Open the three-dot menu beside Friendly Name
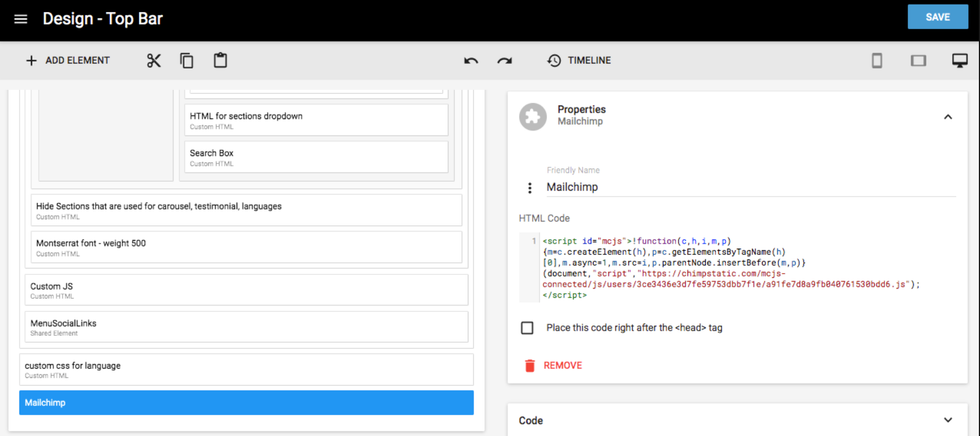The height and width of the screenshot is (436, 980). point(530,188)
